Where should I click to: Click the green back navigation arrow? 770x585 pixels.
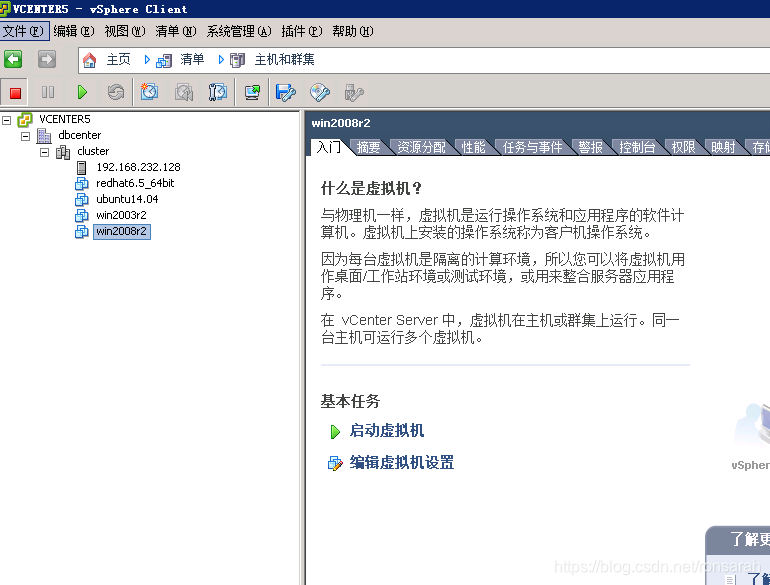pos(13,59)
